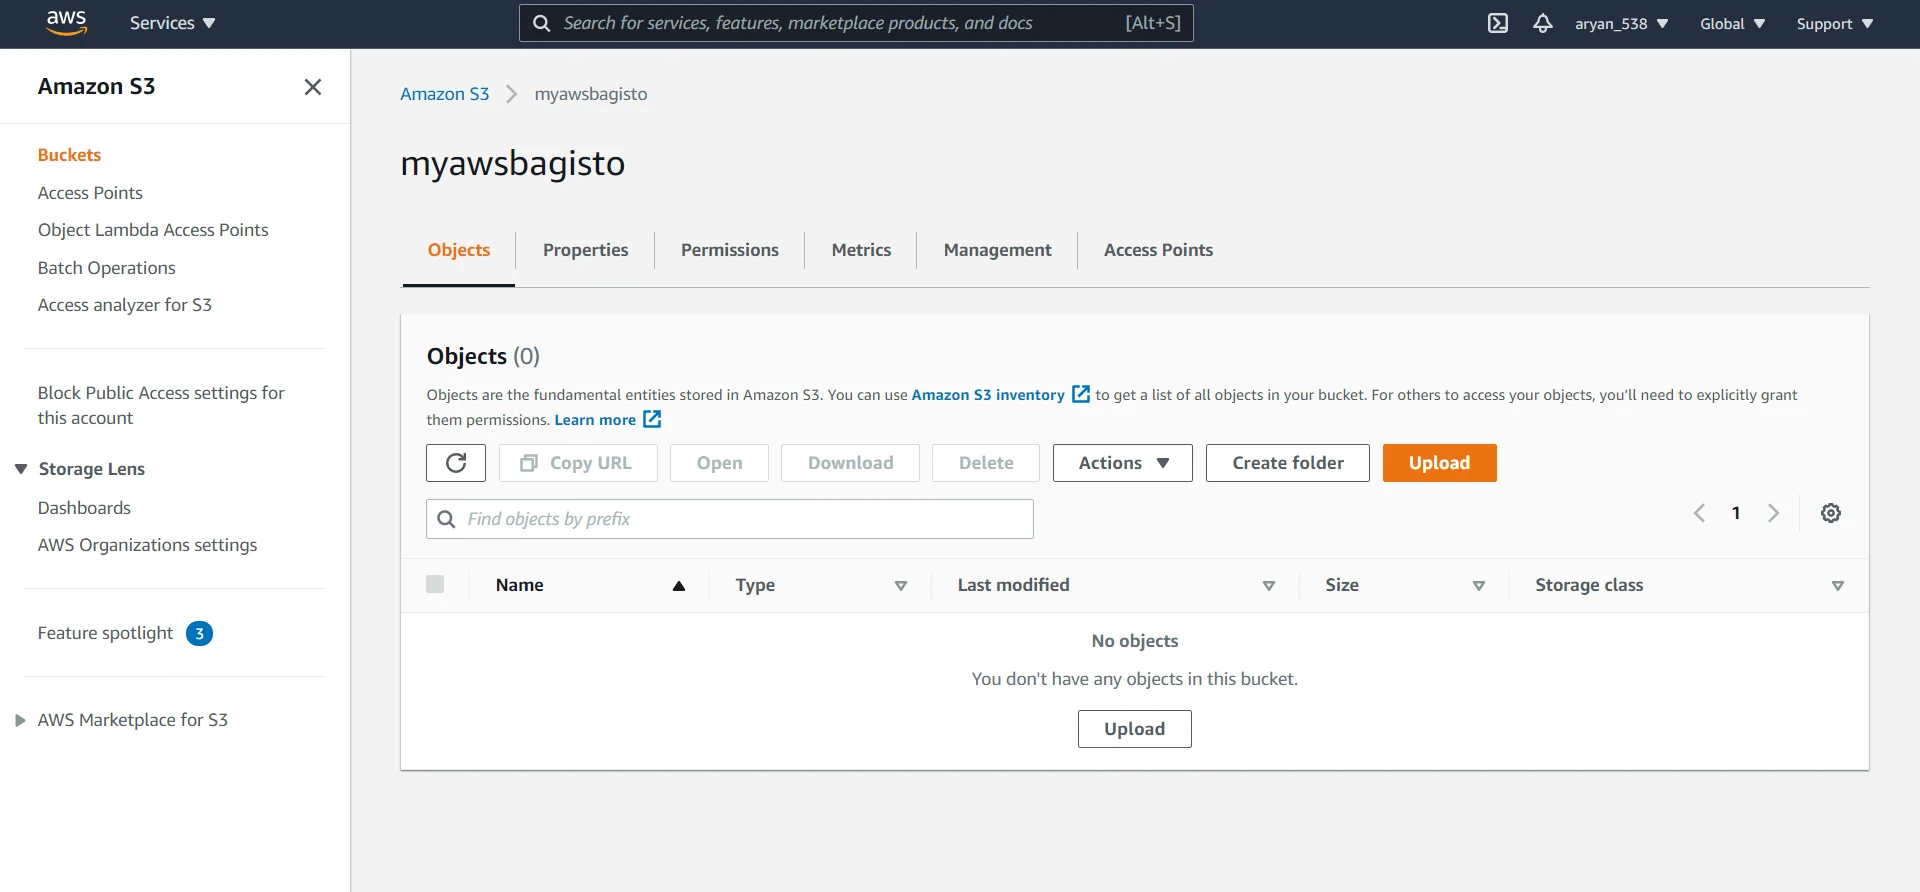Open the Services dropdown menu

[x=172, y=23]
